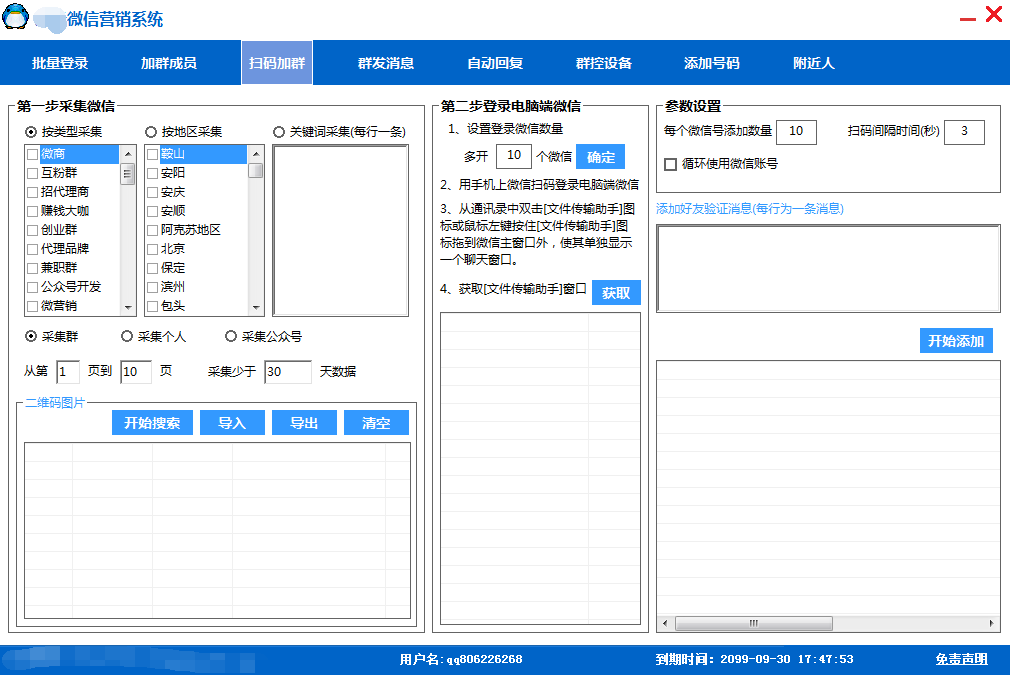Check the 保定 region checkbox
1010x675 pixels.
[153, 269]
